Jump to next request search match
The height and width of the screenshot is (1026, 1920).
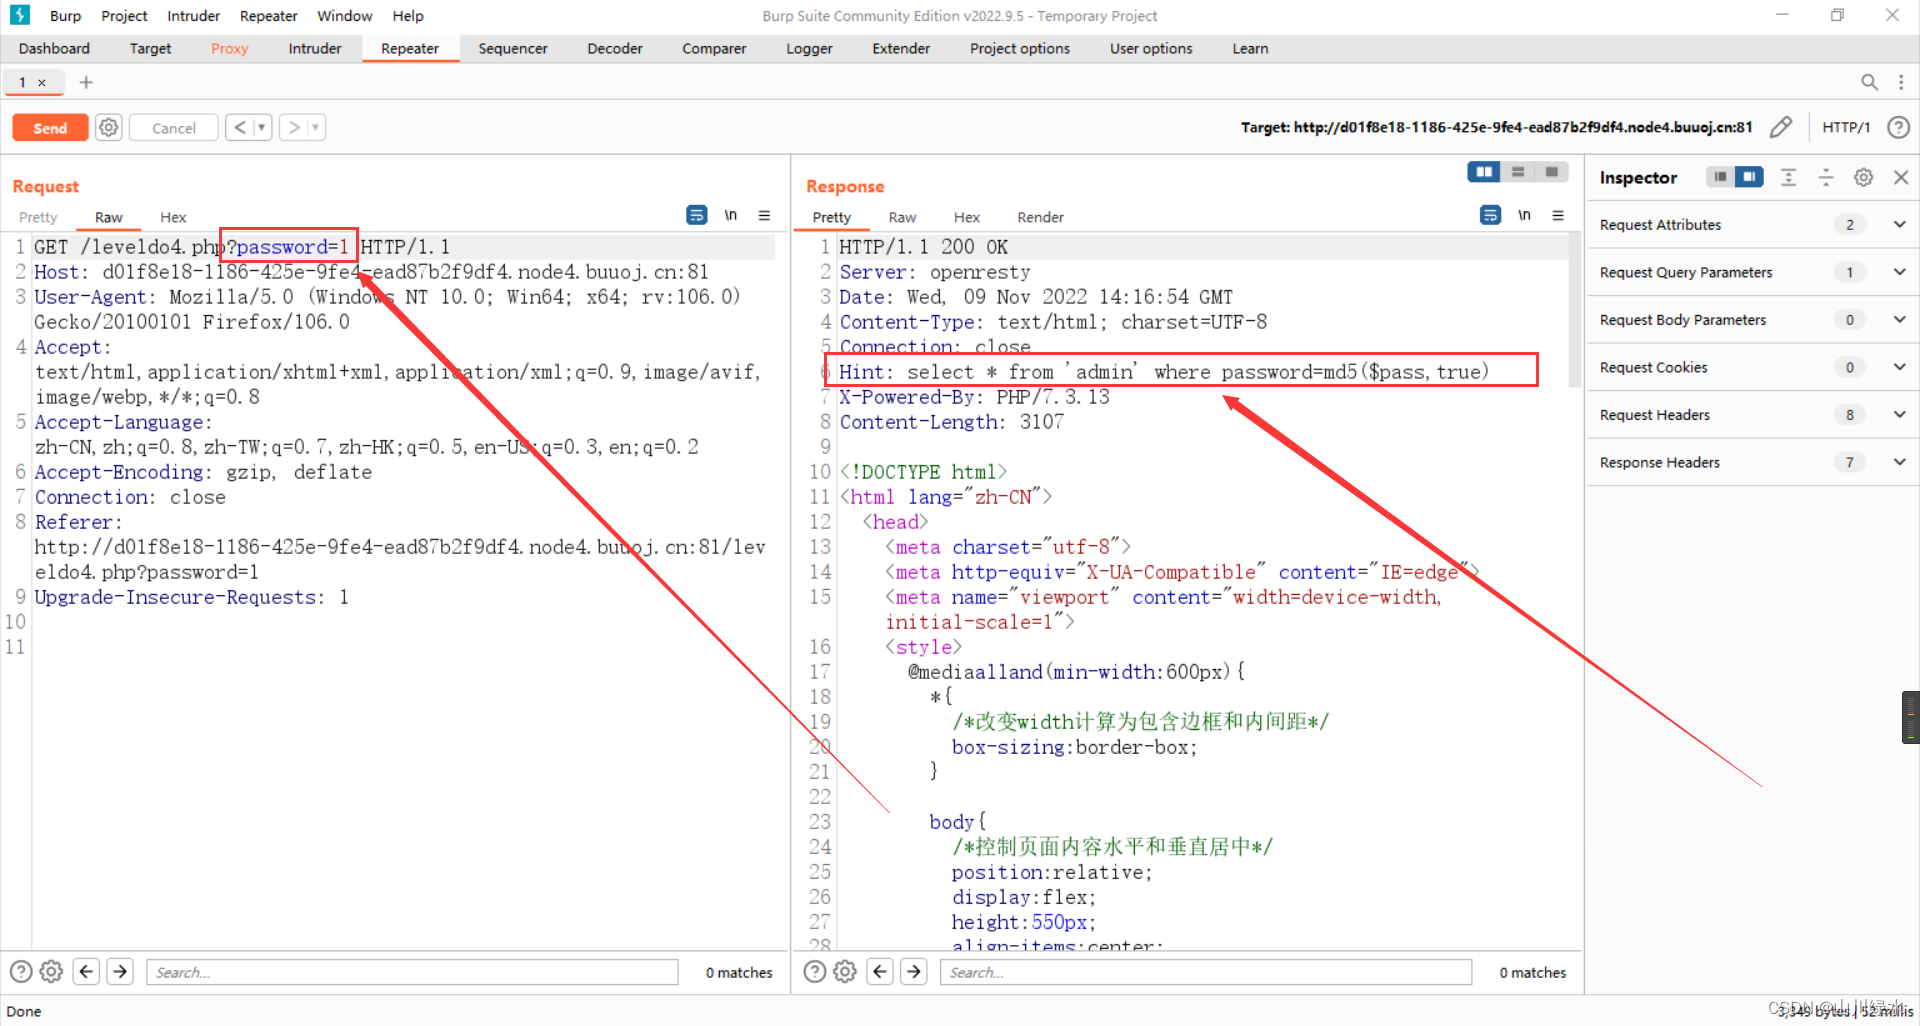120,971
